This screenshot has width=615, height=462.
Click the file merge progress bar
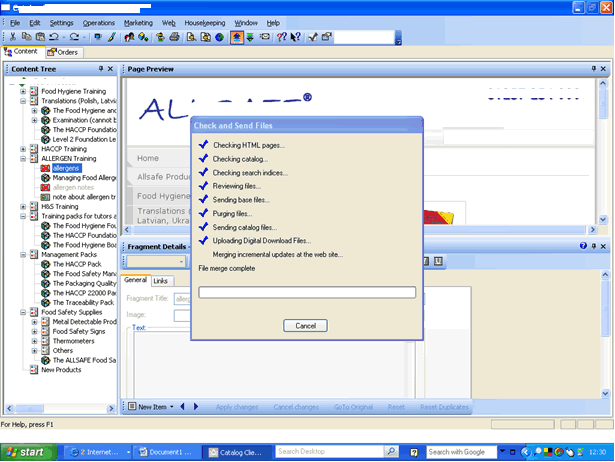point(306,292)
